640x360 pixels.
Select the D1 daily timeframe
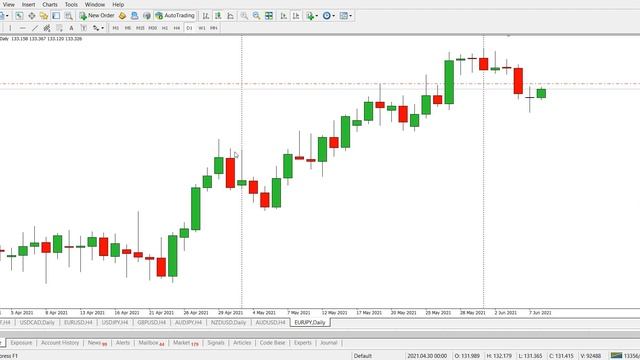(189, 28)
